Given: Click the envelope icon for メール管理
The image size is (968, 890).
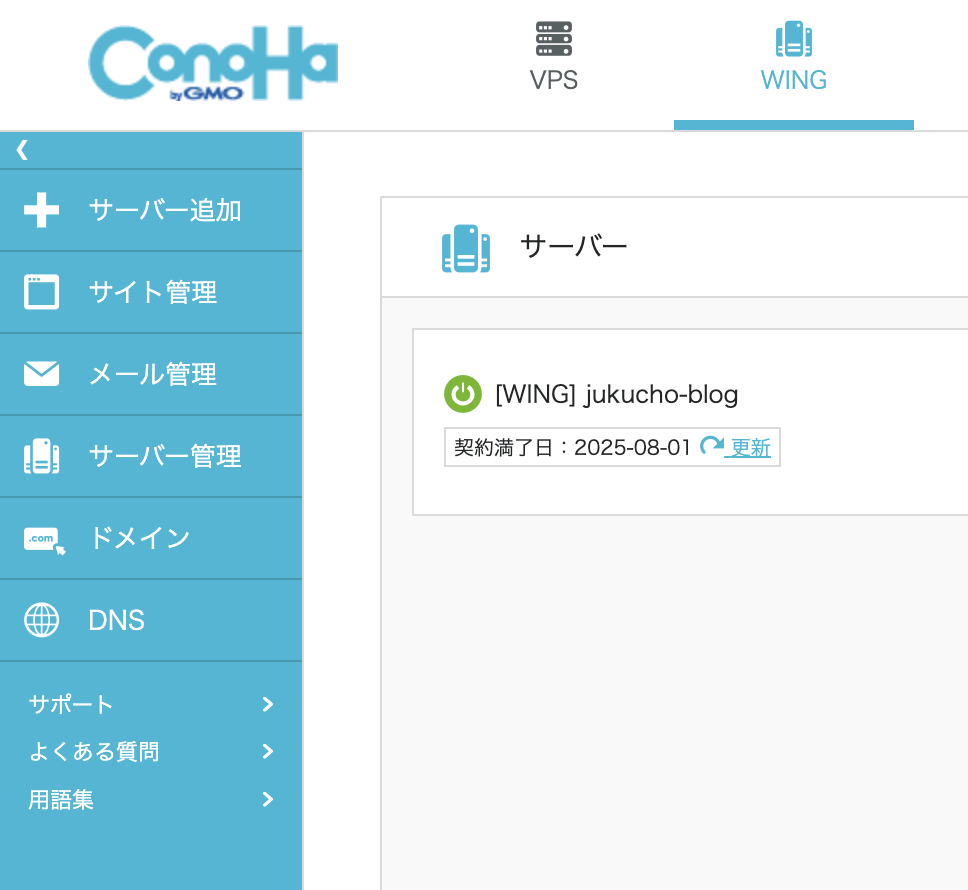Looking at the screenshot, I should tap(41, 374).
